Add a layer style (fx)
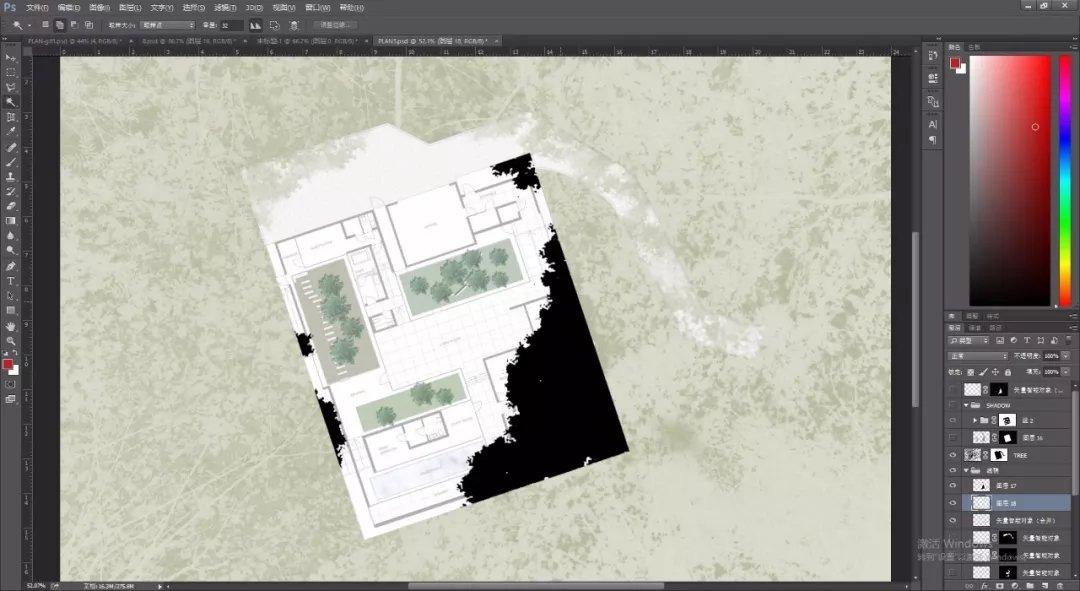The height and width of the screenshot is (591, 1080). point(984,586)
